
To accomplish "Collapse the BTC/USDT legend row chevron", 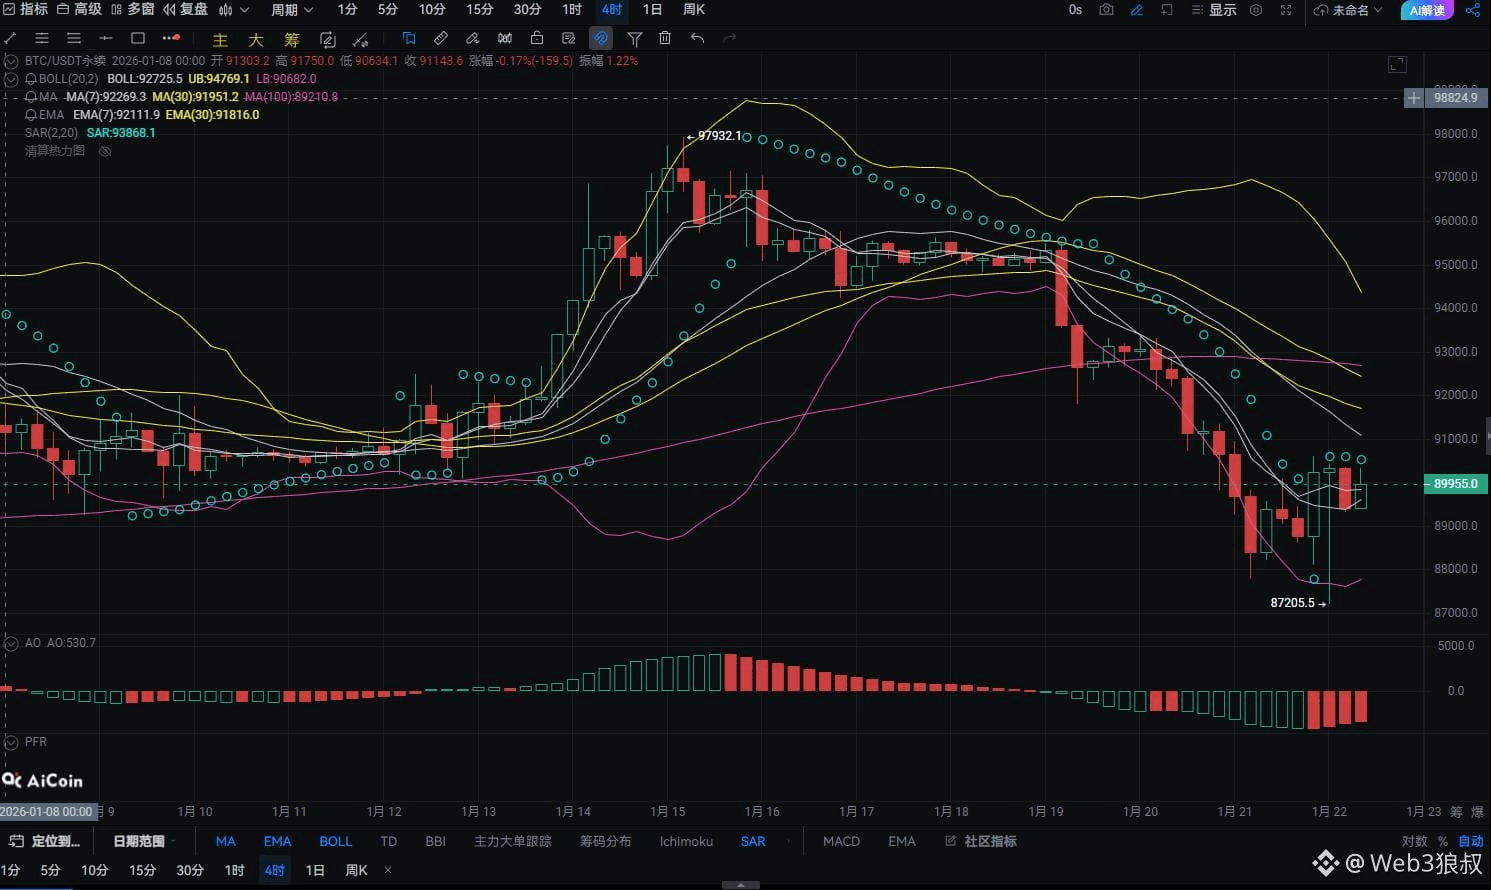I will coord(11,61).
